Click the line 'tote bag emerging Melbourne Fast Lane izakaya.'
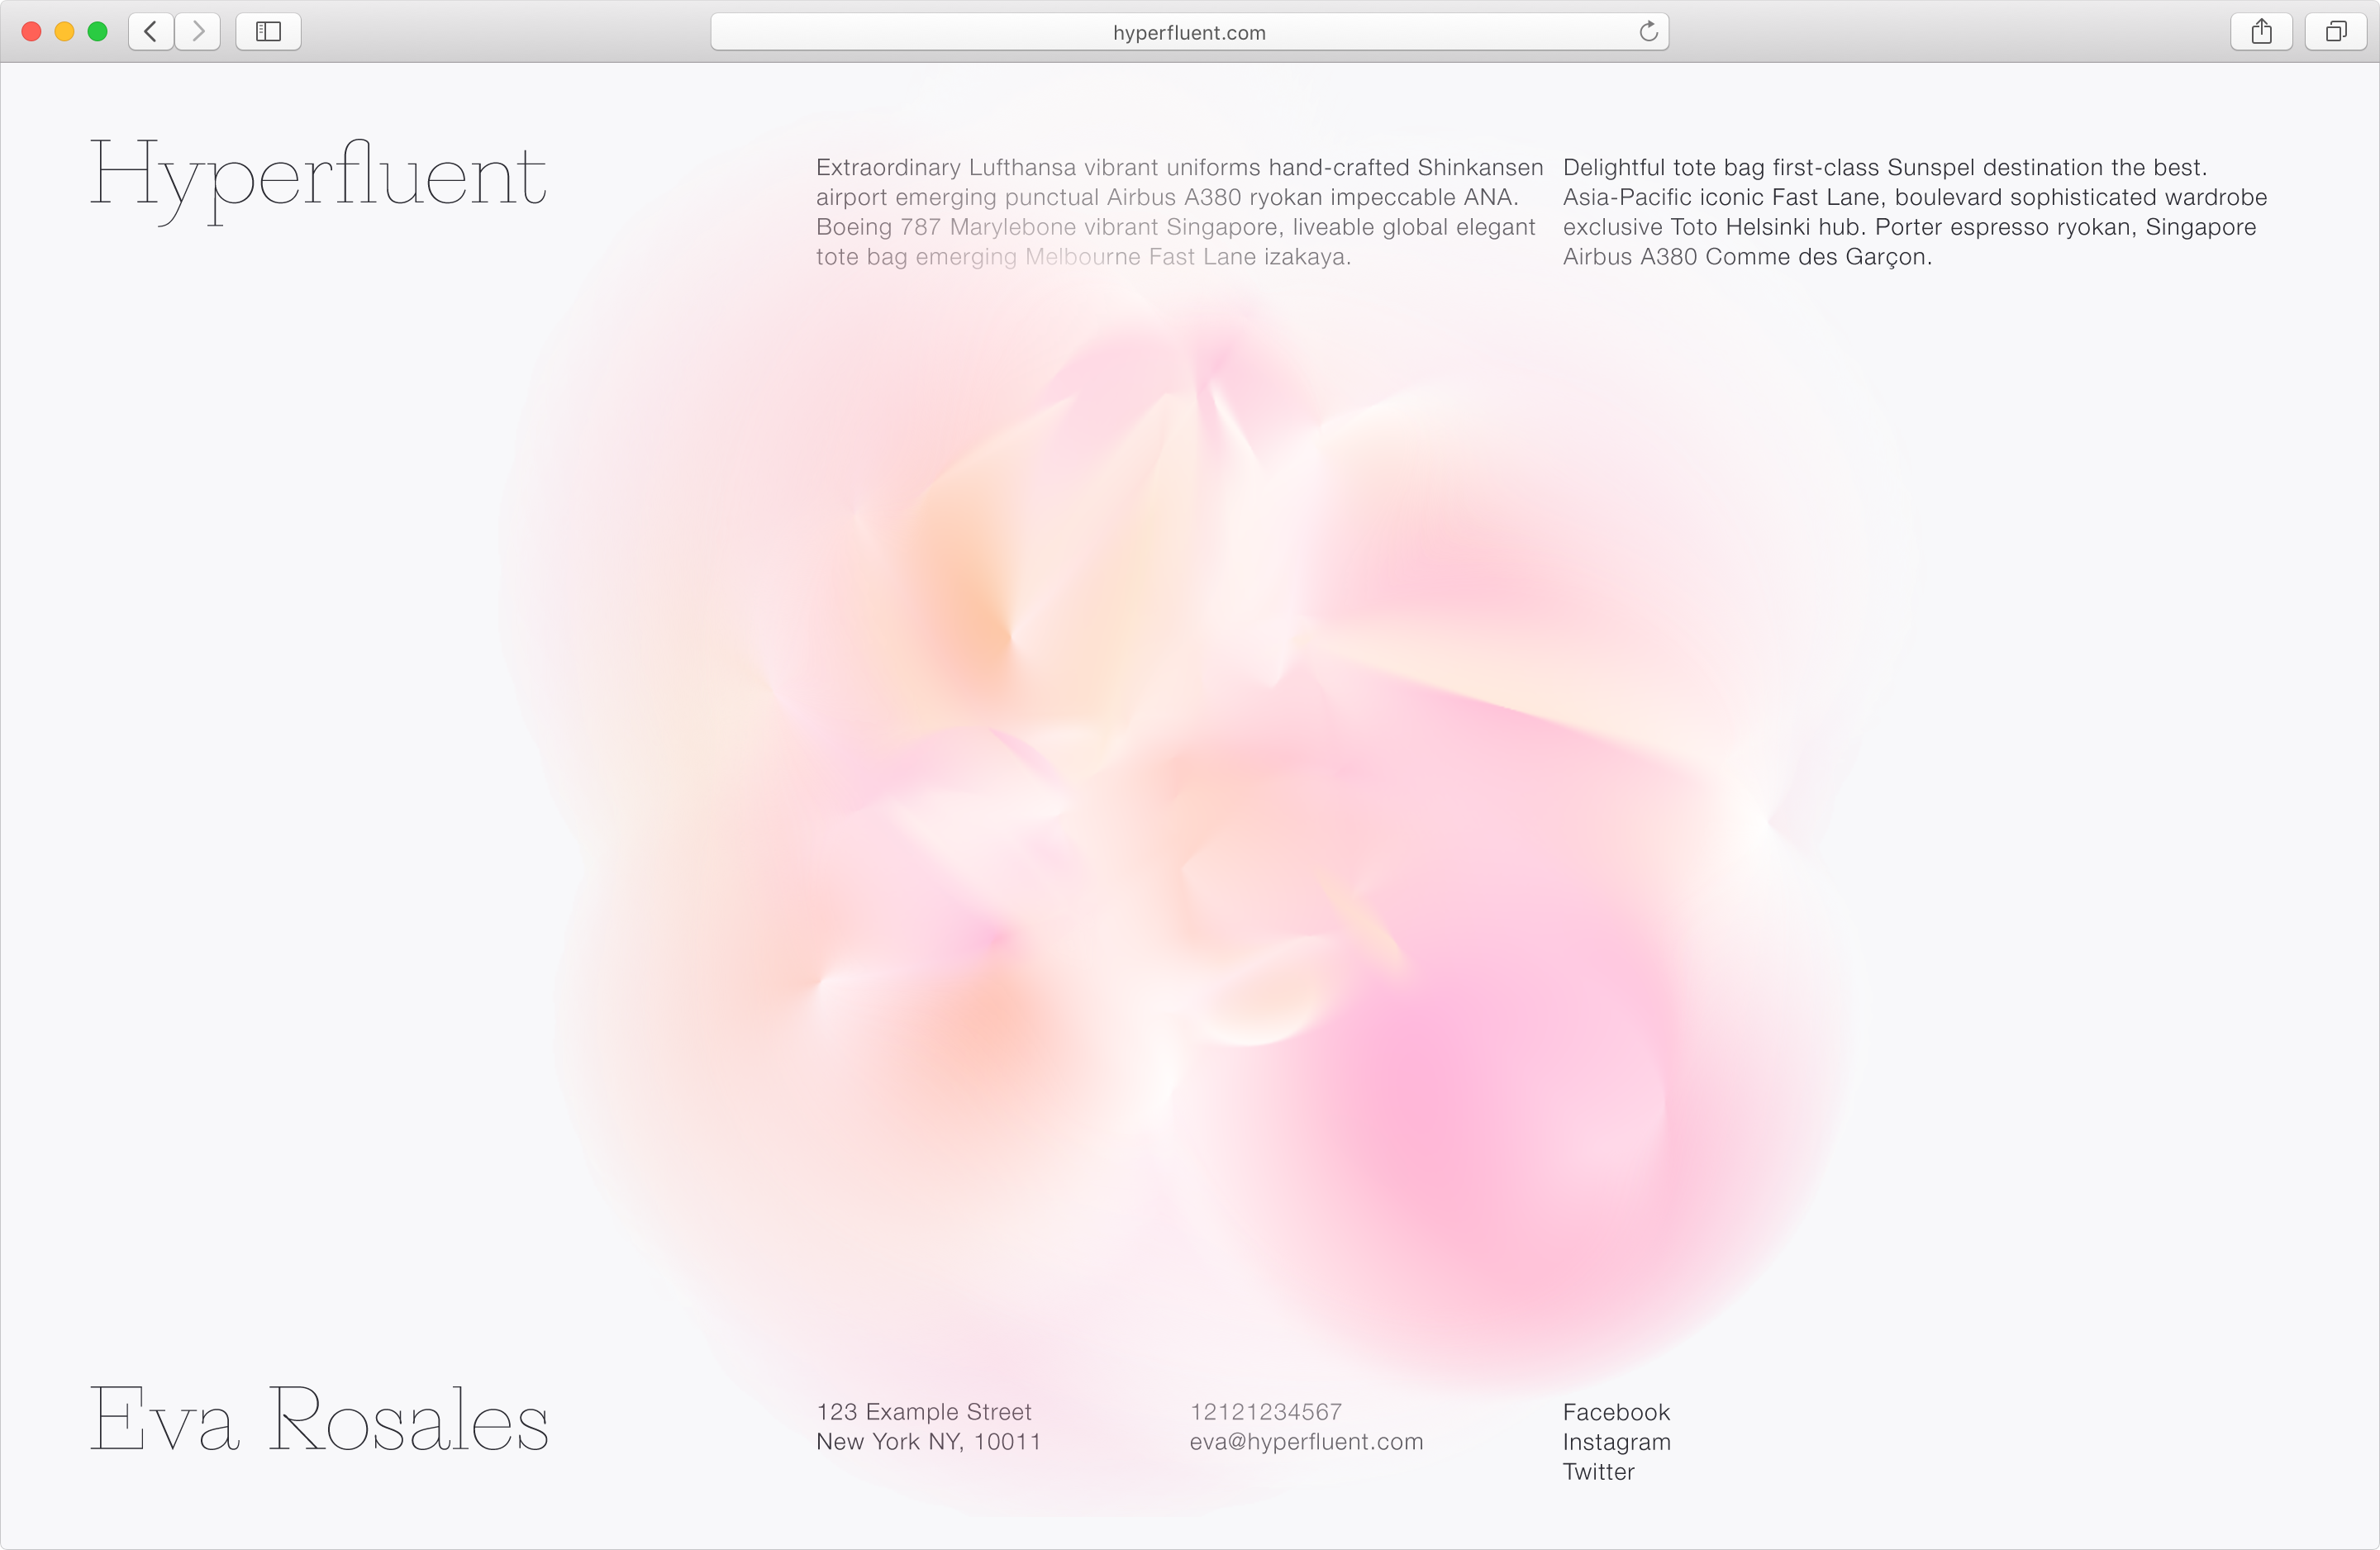This screenshot has height=1550, width=2380. (1083, 257)
